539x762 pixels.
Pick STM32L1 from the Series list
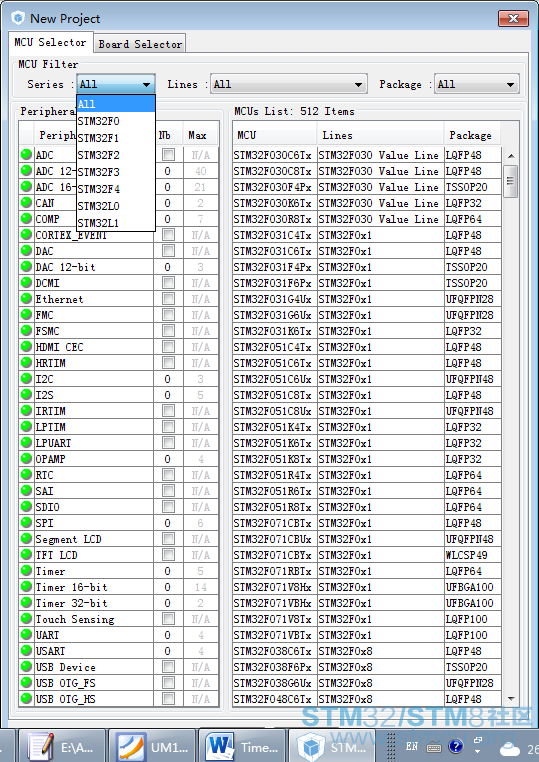point(116,223)
